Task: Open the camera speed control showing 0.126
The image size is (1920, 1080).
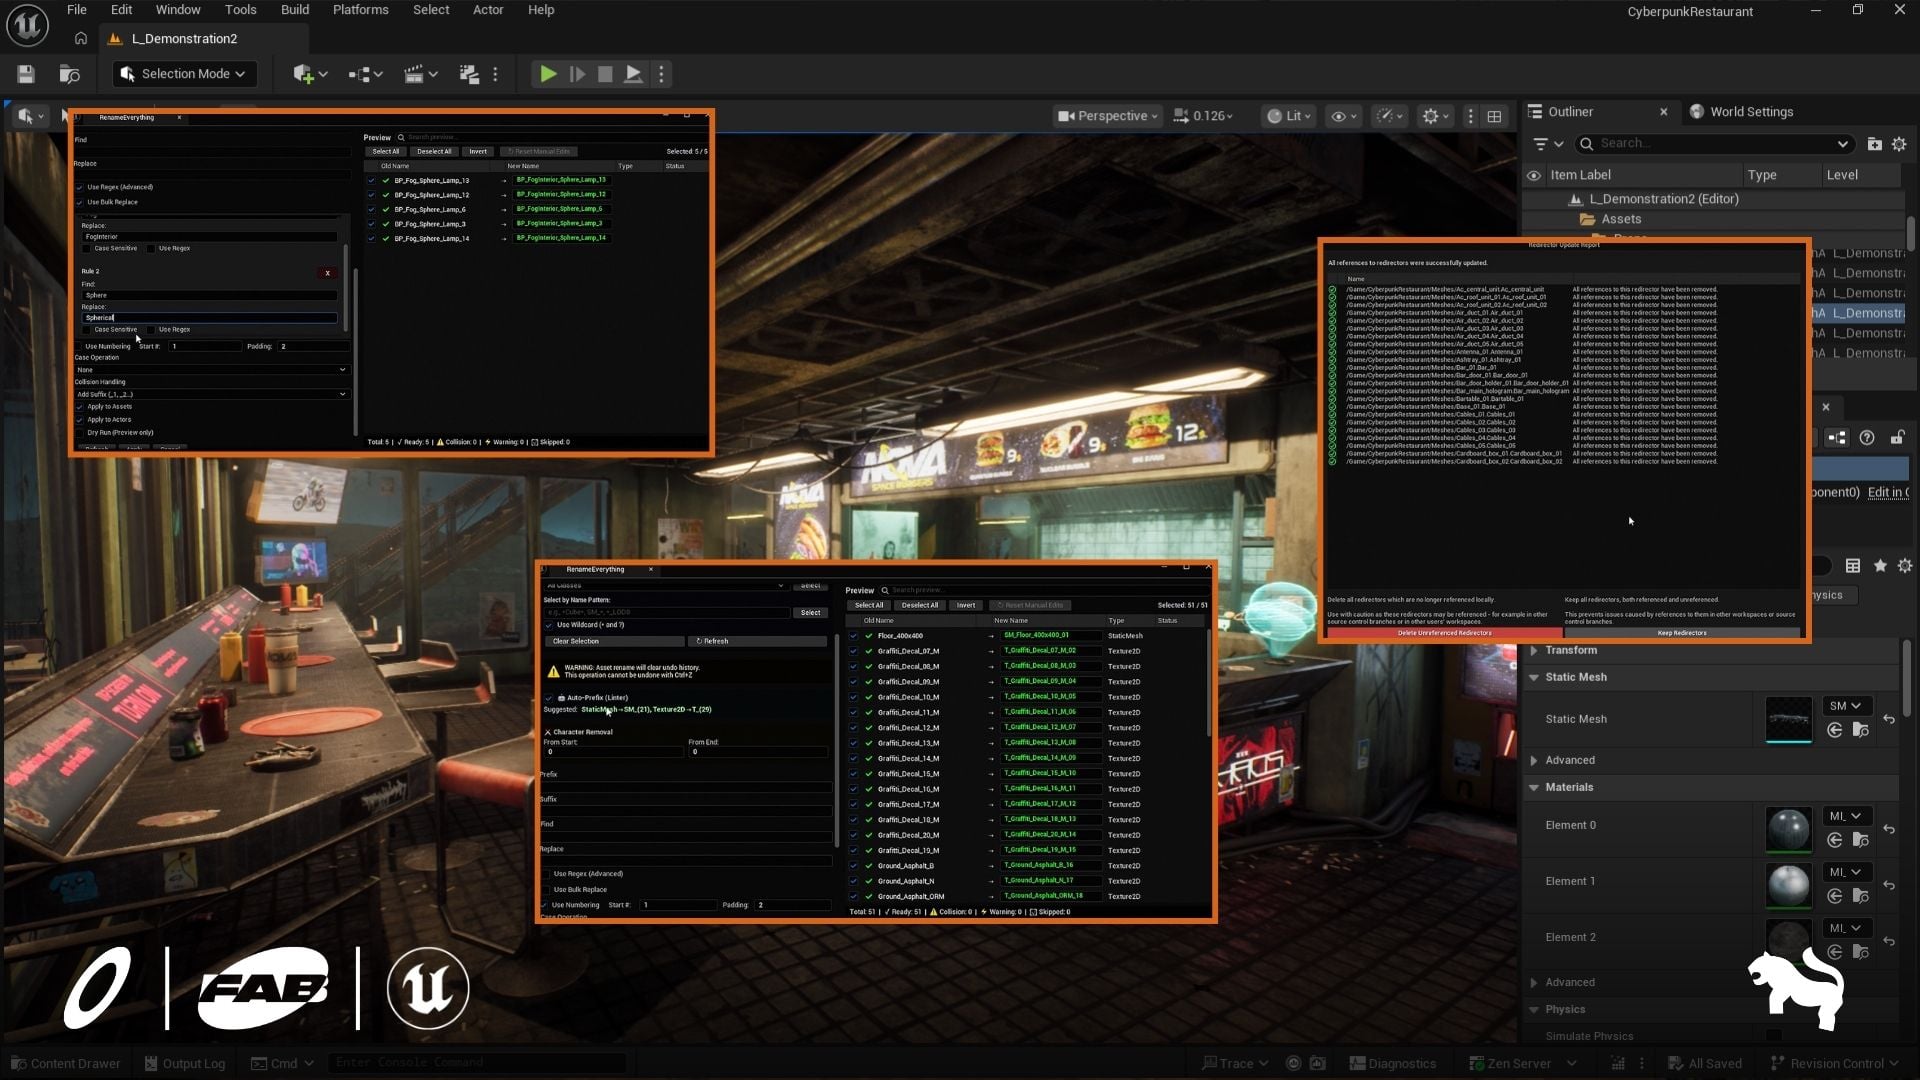Action: (1204, 115)
